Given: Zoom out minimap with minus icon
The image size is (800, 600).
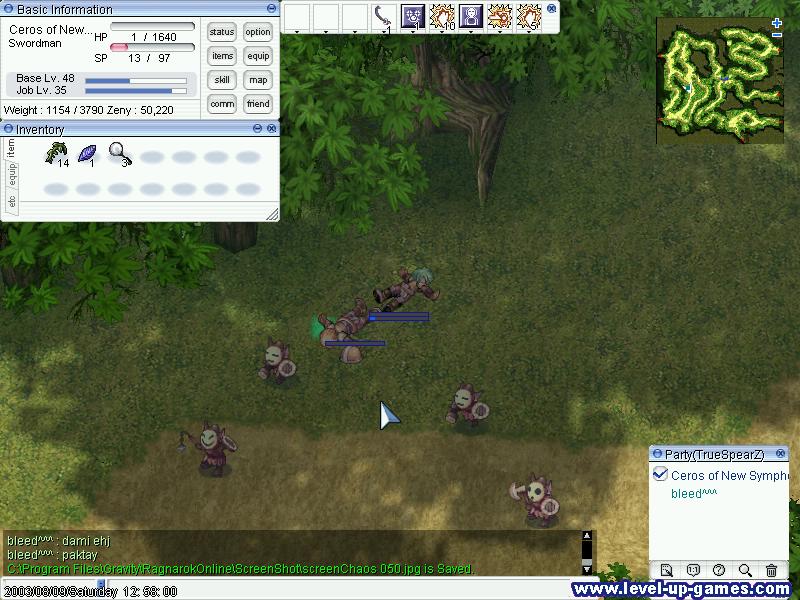Looking at the screenshot, I should pos(777,35).
